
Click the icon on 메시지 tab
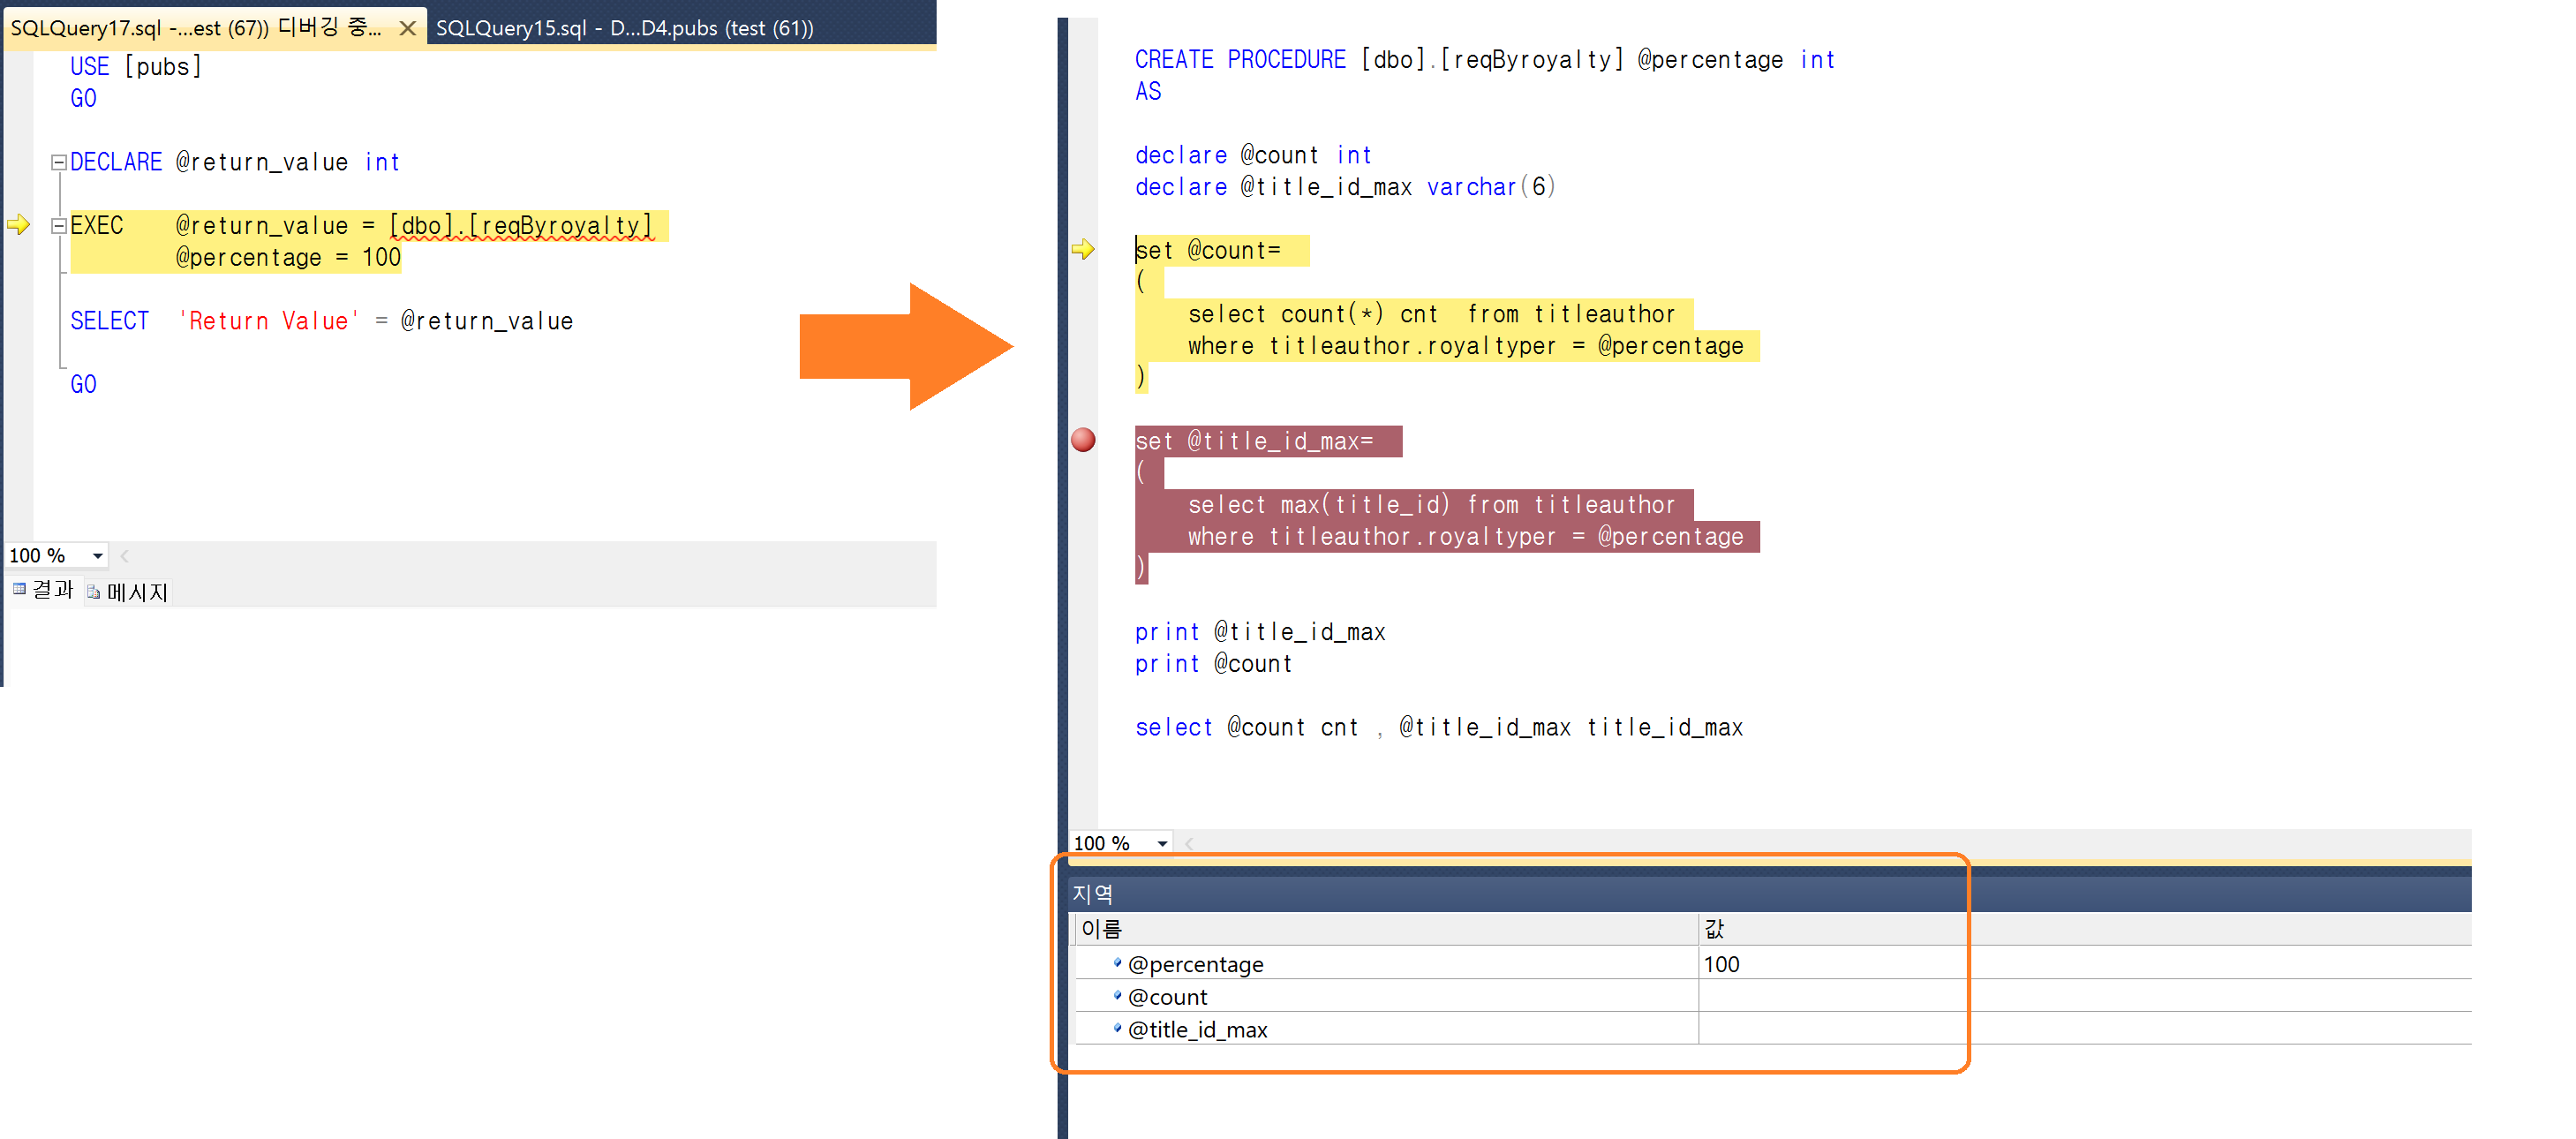pos(93,592)
